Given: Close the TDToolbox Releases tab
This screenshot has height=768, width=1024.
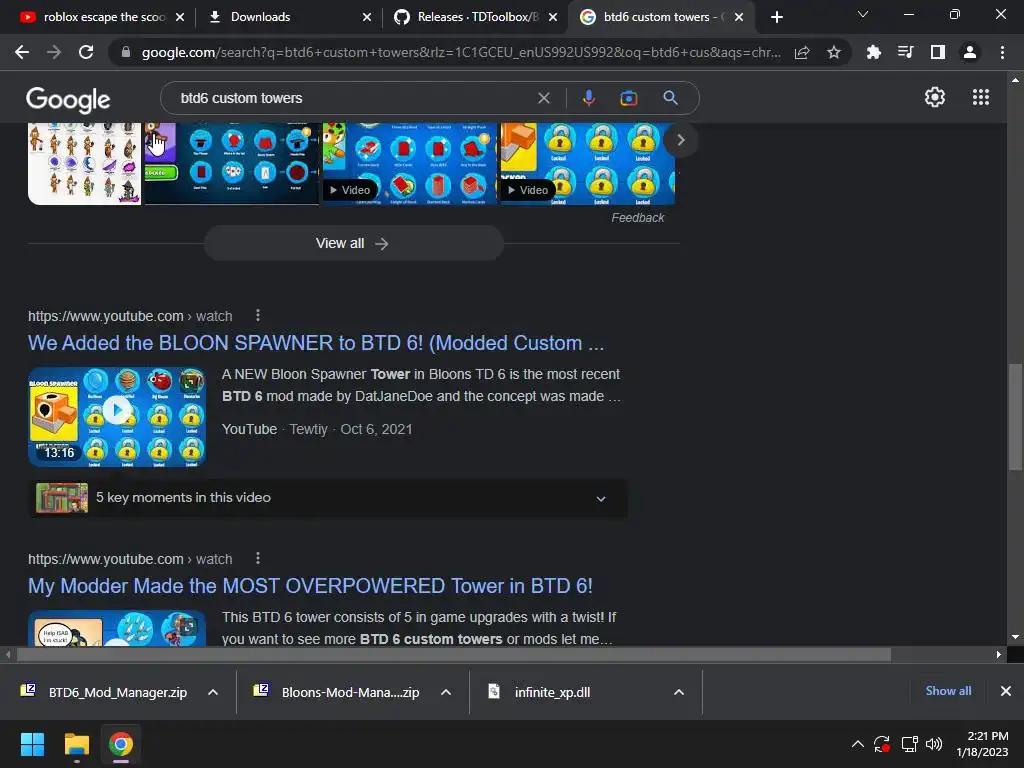Looking at the screenshot, I should click(553, 17).
